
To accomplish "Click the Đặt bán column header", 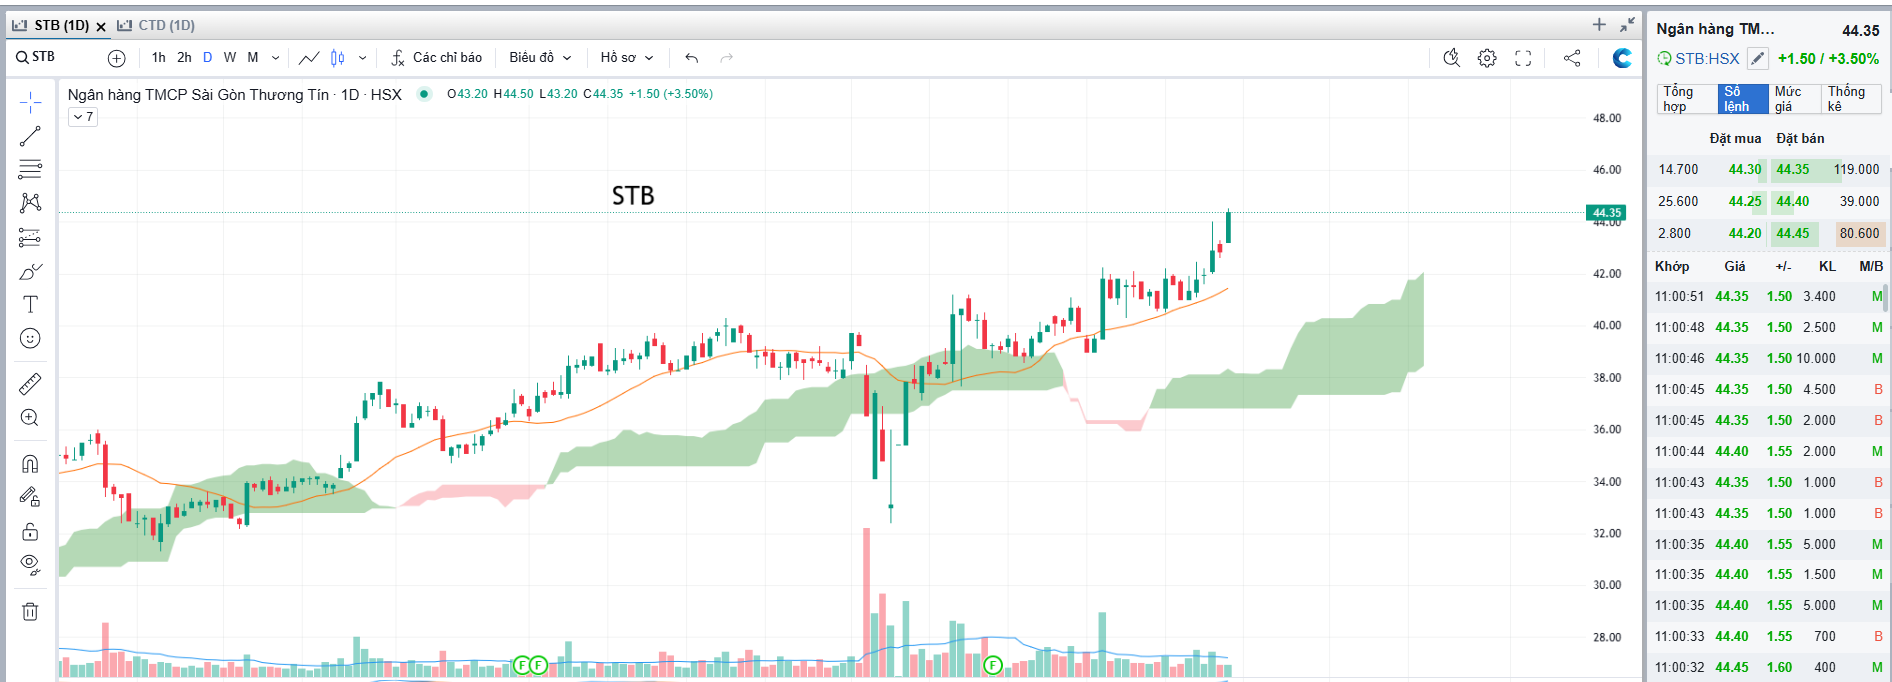I will (x=1800, y=139).
